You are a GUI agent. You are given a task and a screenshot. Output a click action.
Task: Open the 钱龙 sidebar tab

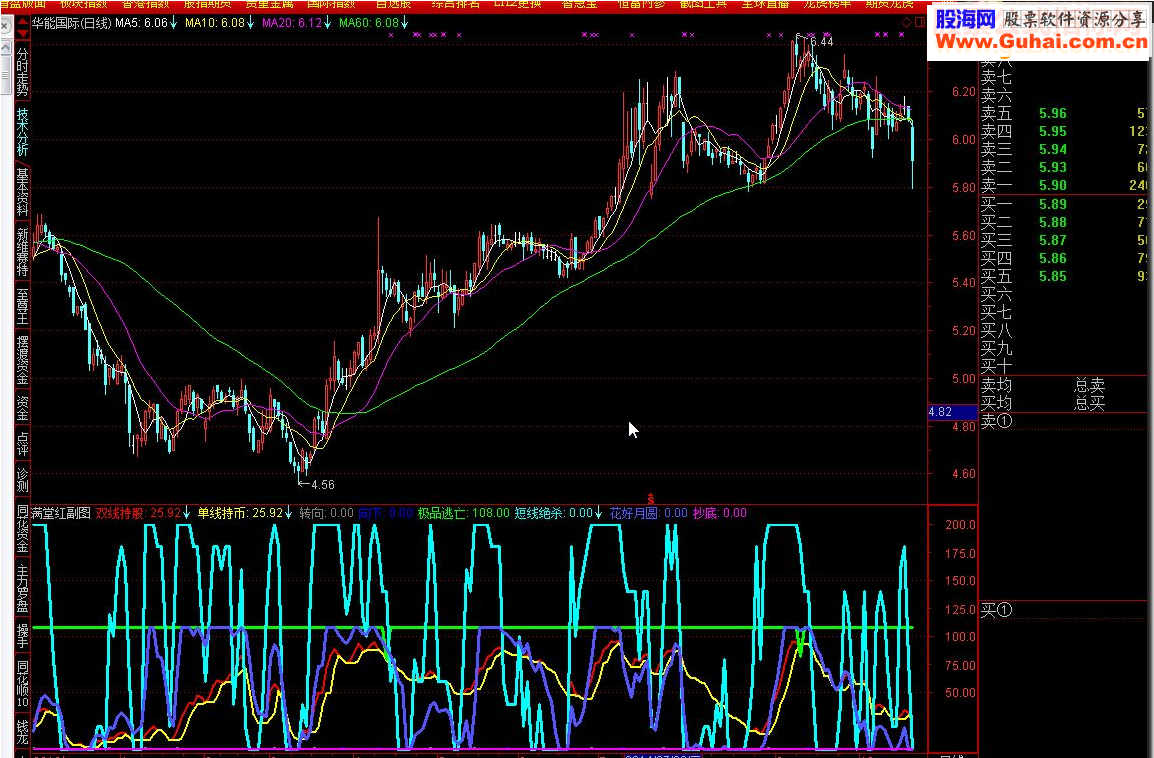(23, 732)
